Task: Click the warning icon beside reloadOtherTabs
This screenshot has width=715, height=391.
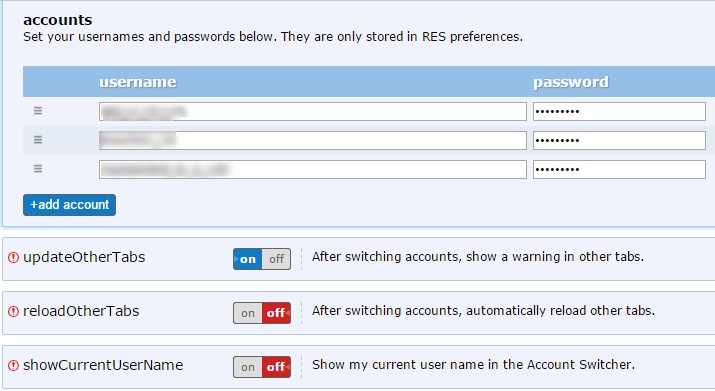Action: click(x=14, y=312)
